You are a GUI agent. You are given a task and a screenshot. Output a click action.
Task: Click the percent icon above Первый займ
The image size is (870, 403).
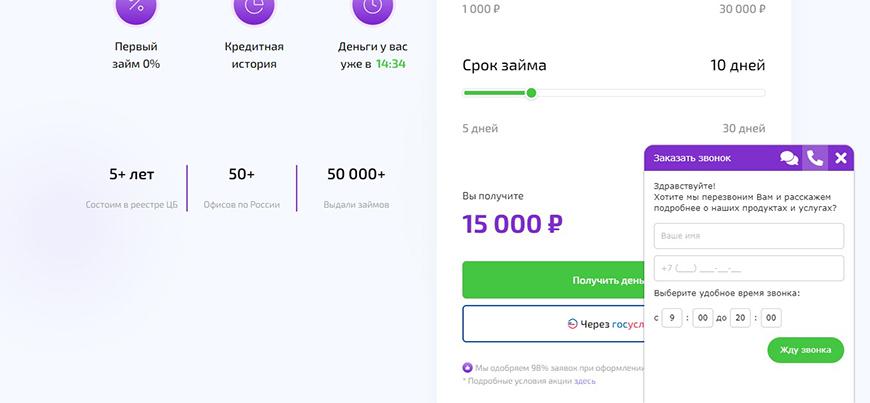coord(136,8)
